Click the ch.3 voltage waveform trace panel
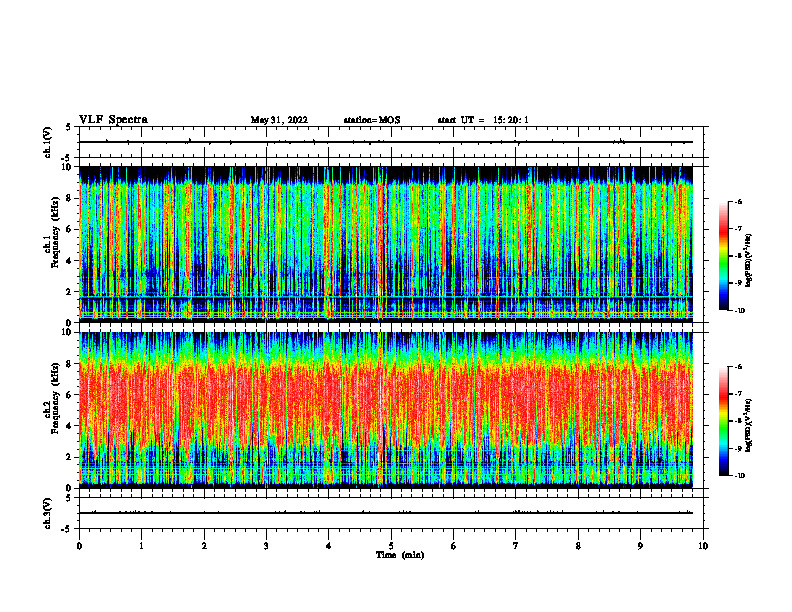Screen dimensions: 792x612 [x=391, y=513]
